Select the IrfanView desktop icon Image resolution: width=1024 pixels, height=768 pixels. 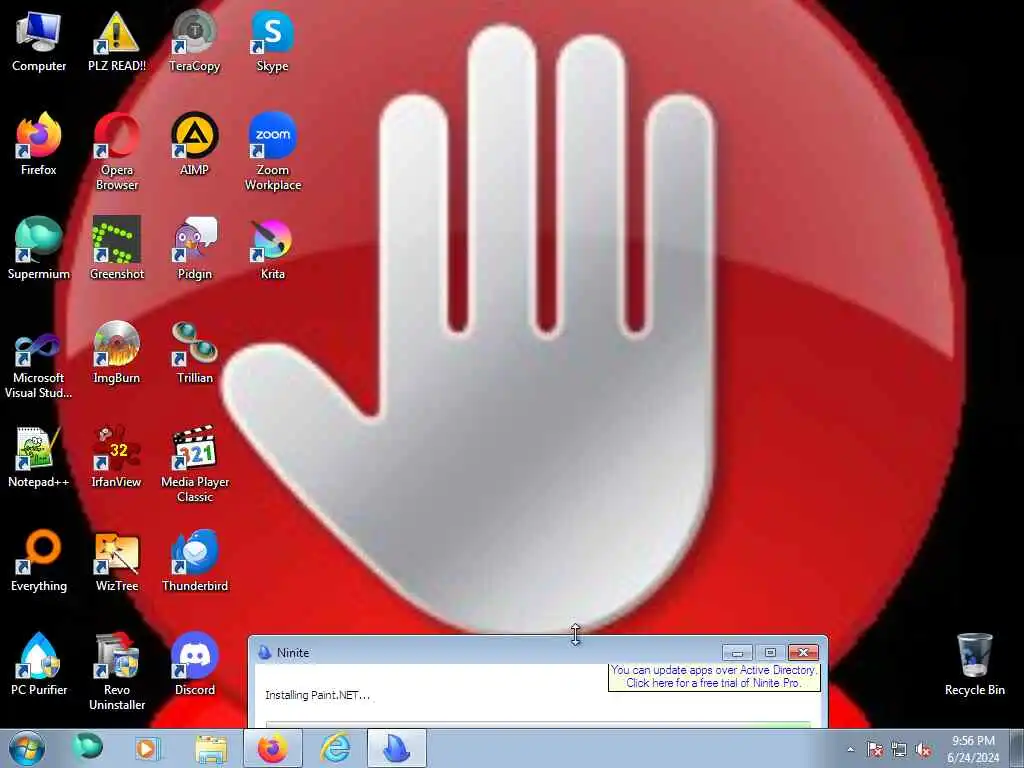(x=116, y=457)
